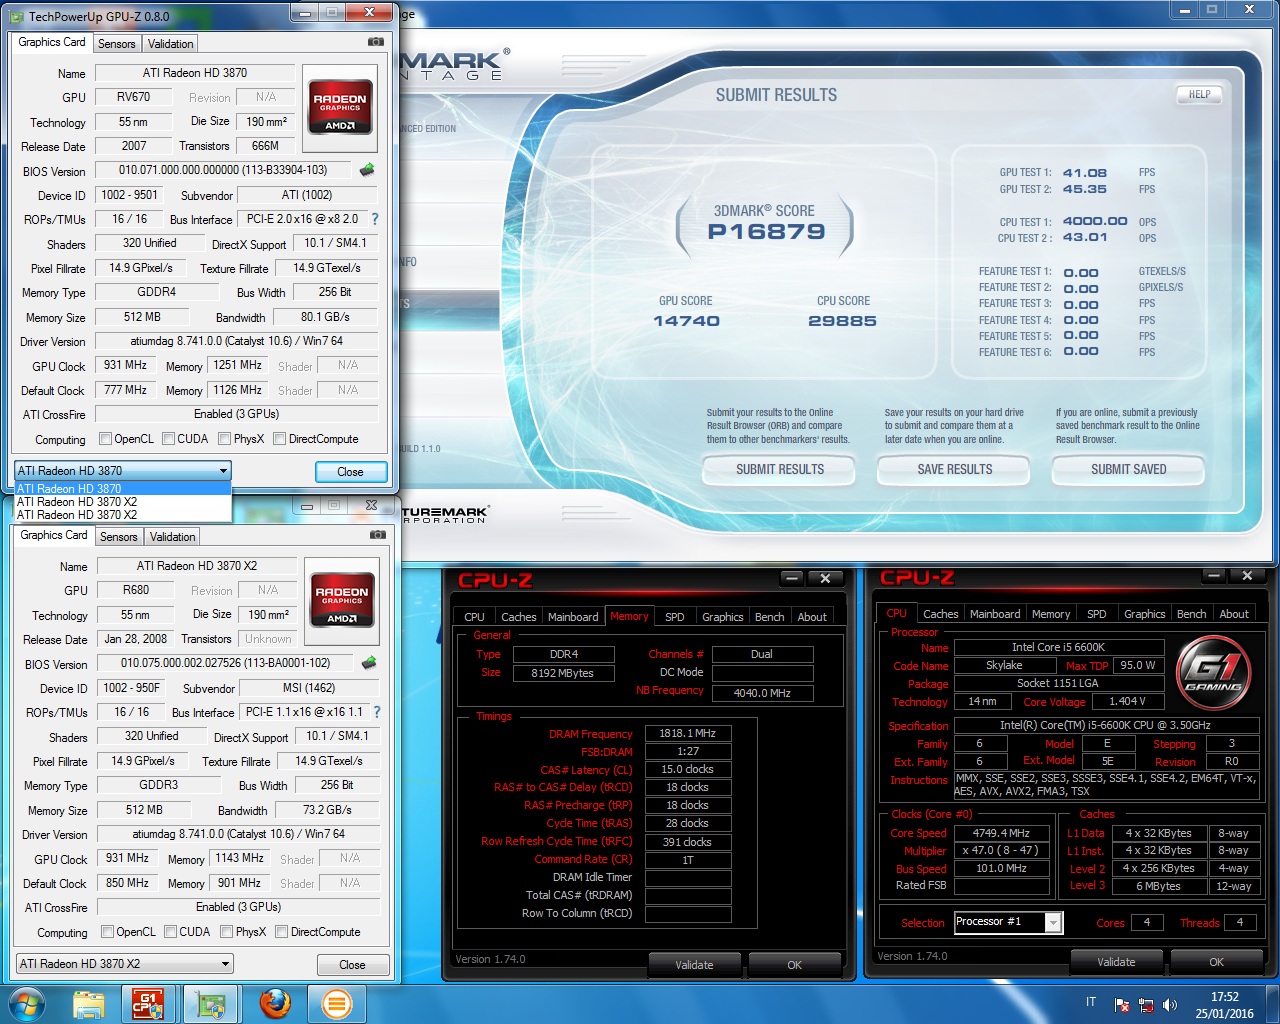Open the Windows Start menu
Screen dimensions: 1280x1024
26,1004
